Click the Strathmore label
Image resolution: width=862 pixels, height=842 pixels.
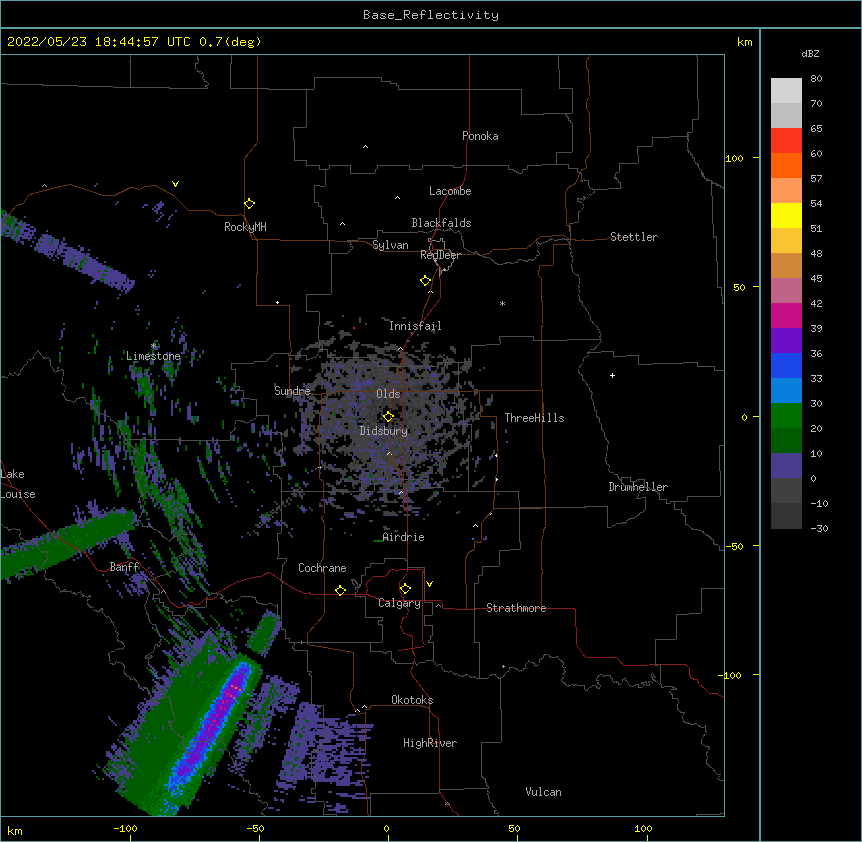tap(516, 608)
